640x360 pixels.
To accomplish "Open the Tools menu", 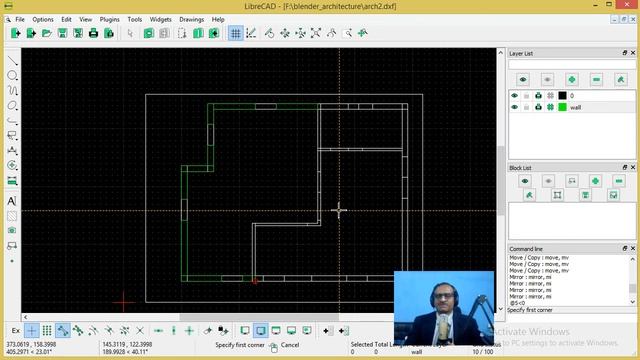I will [x=134, y=19].
